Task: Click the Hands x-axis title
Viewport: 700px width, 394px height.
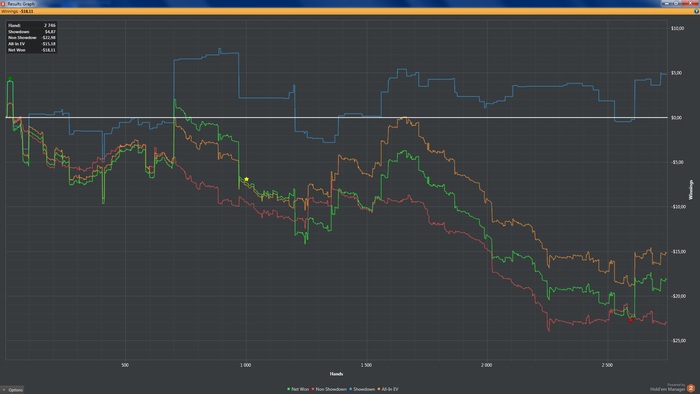Action: (336, 374)
